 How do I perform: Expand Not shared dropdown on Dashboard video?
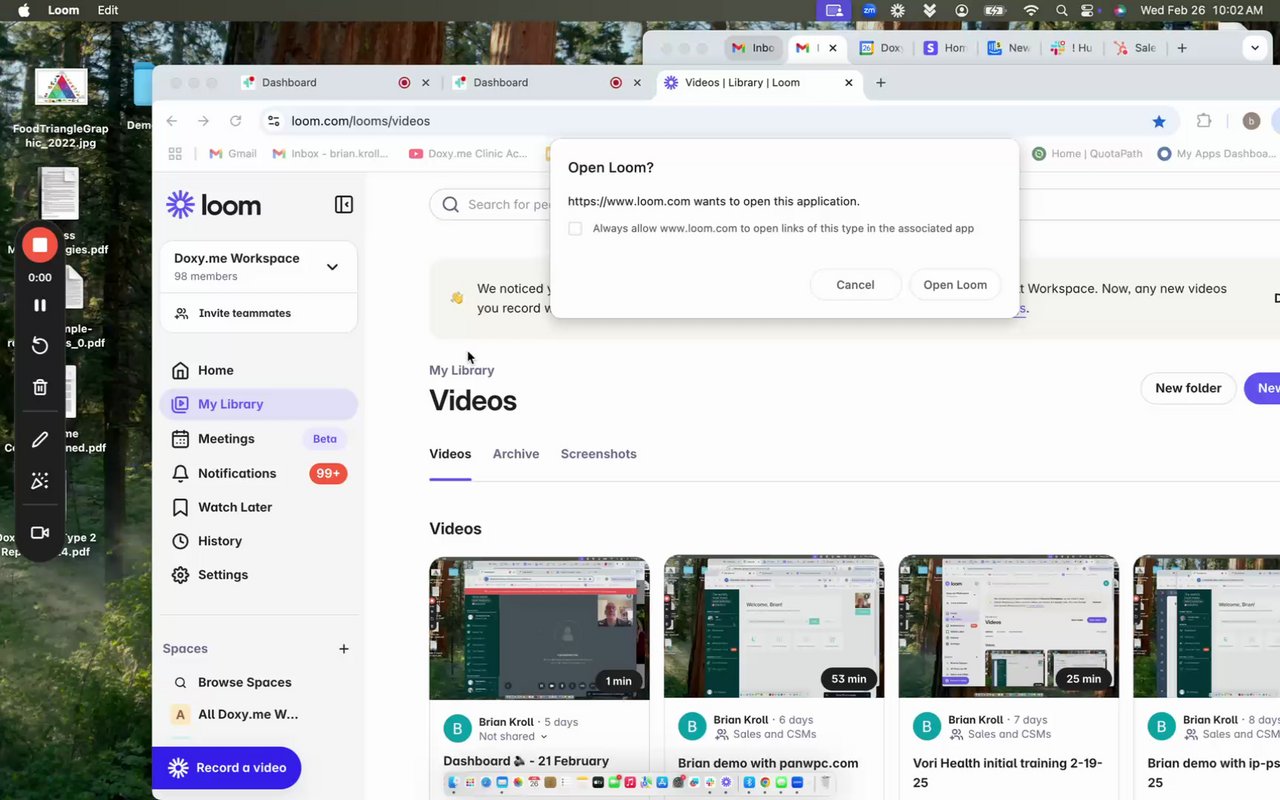tap(513, 736)
